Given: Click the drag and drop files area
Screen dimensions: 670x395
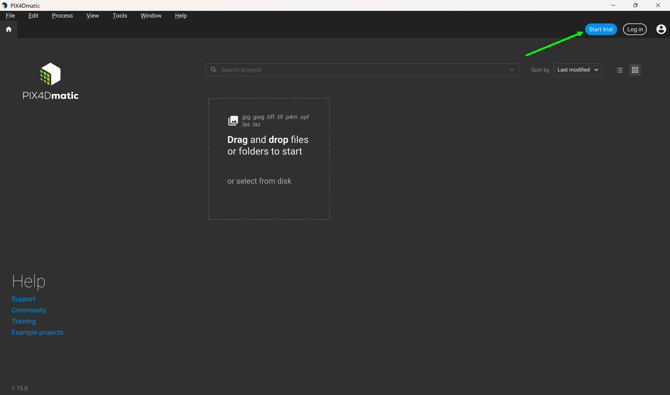Looking at the screenshot, I should pyautogui.click(x=269, y=159).
